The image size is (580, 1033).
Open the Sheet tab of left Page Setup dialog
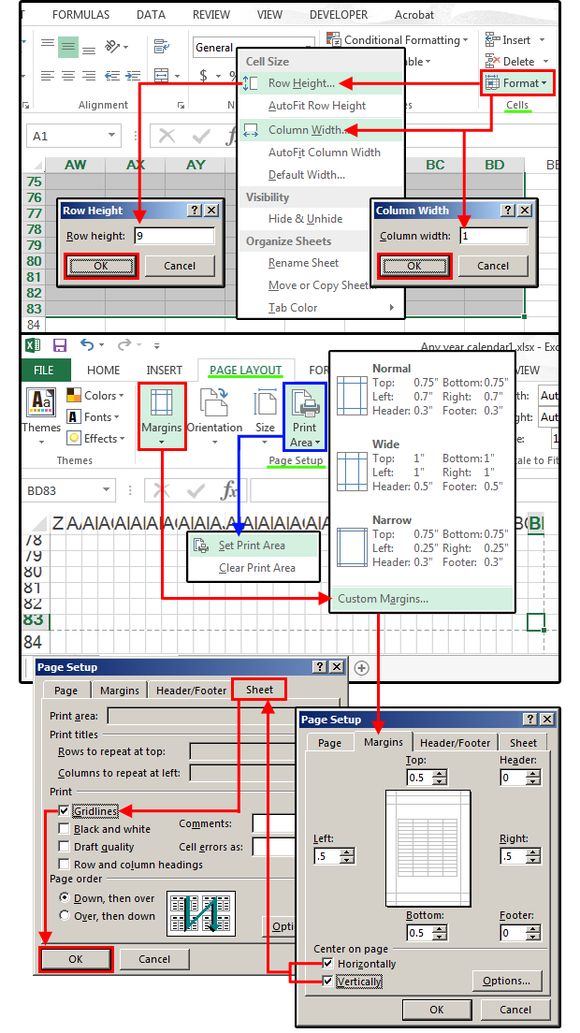259,690
